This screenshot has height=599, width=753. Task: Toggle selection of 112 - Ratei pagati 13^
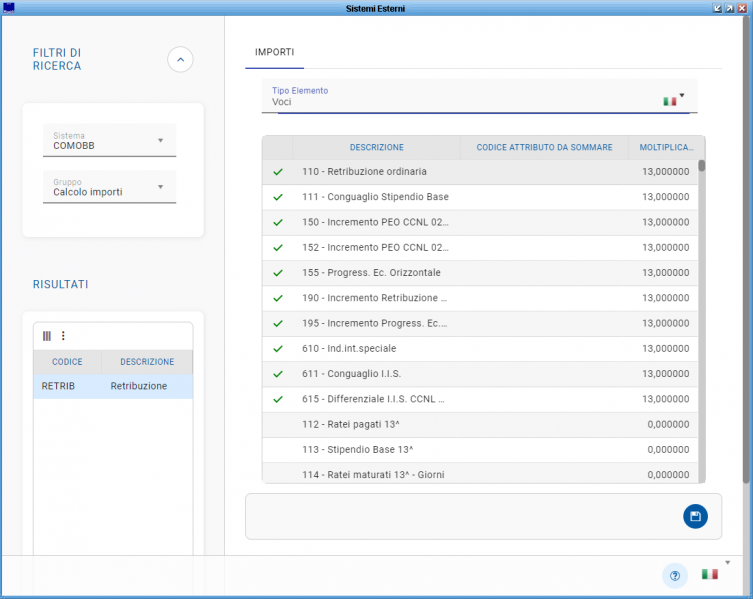(278, 424)
